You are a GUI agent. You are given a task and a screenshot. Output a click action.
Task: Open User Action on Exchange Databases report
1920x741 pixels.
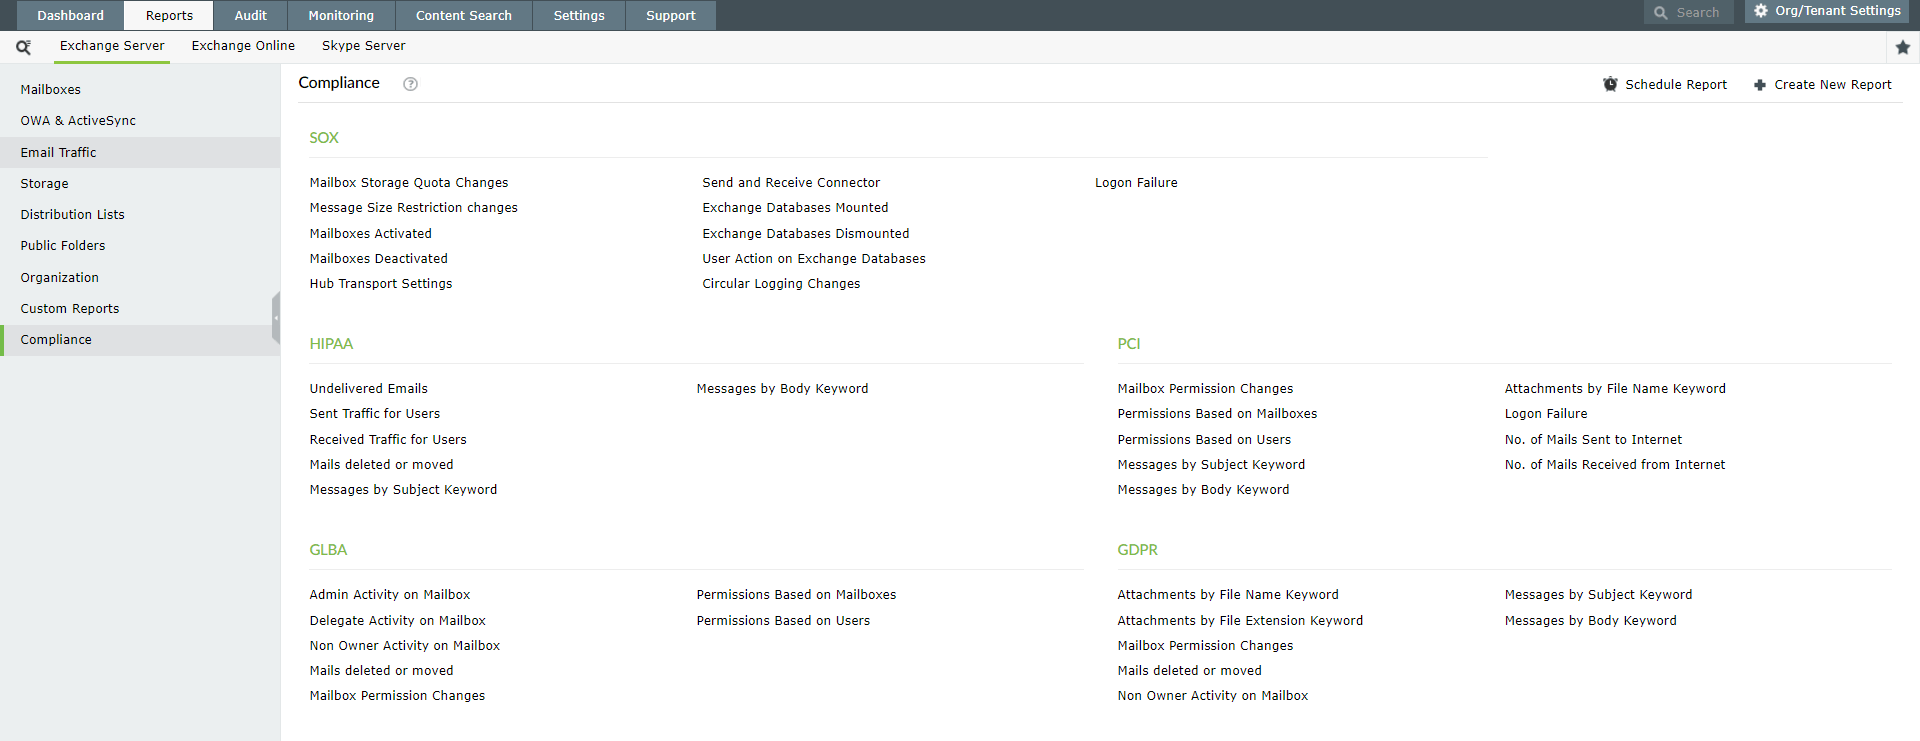814,259
